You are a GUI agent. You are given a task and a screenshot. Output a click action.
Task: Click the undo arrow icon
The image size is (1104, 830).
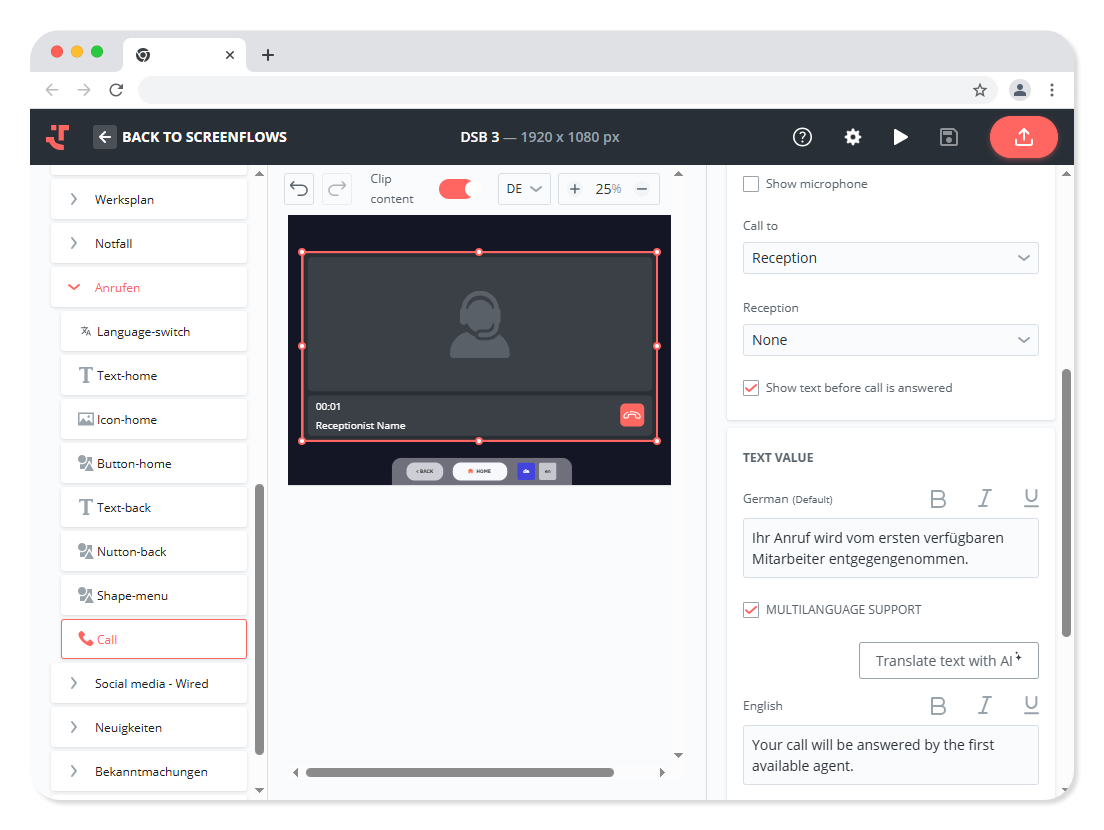(x=299, y=189)
